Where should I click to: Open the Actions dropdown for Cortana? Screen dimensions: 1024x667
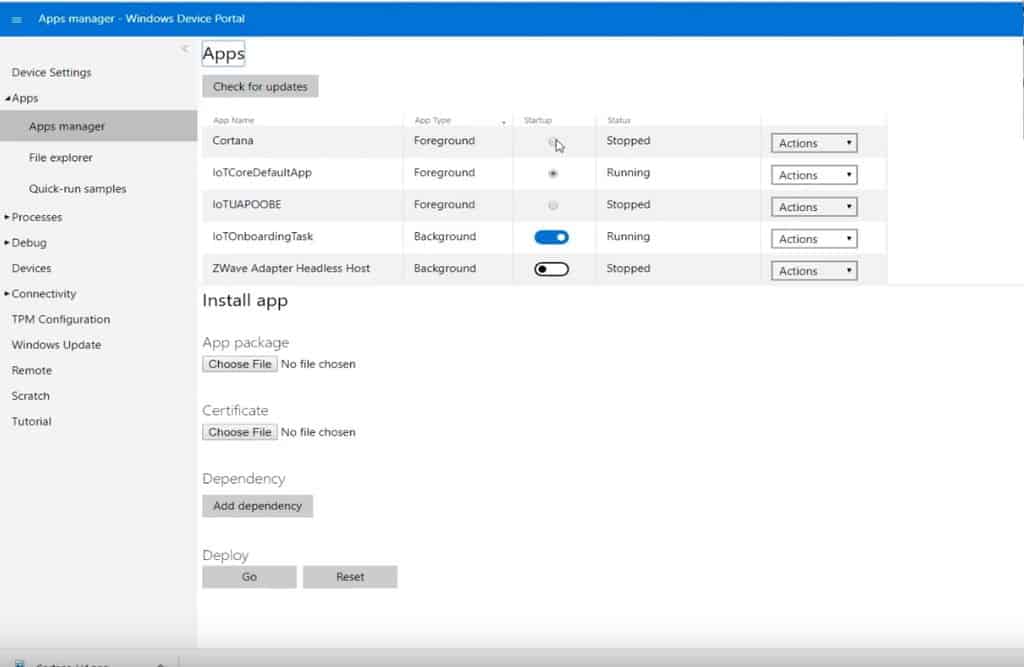click(x=814, y=143)
